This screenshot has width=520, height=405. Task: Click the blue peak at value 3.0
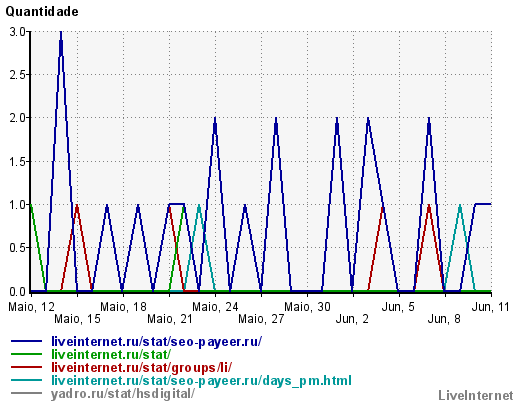[61, 33]
